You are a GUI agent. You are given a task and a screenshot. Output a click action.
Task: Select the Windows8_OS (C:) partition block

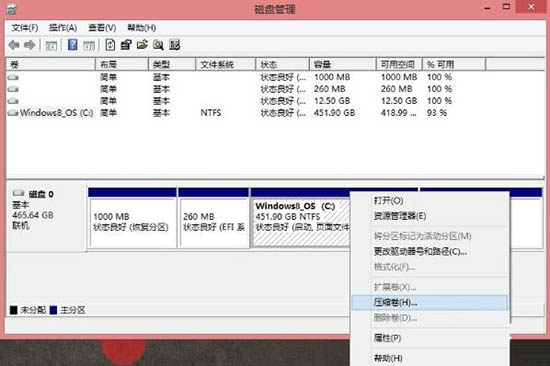[300, 218]
